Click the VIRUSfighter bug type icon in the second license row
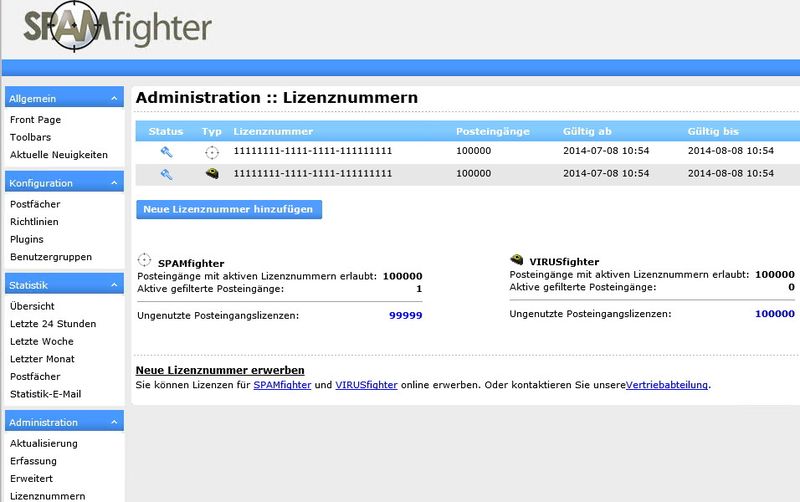 (x=212, y=174)
